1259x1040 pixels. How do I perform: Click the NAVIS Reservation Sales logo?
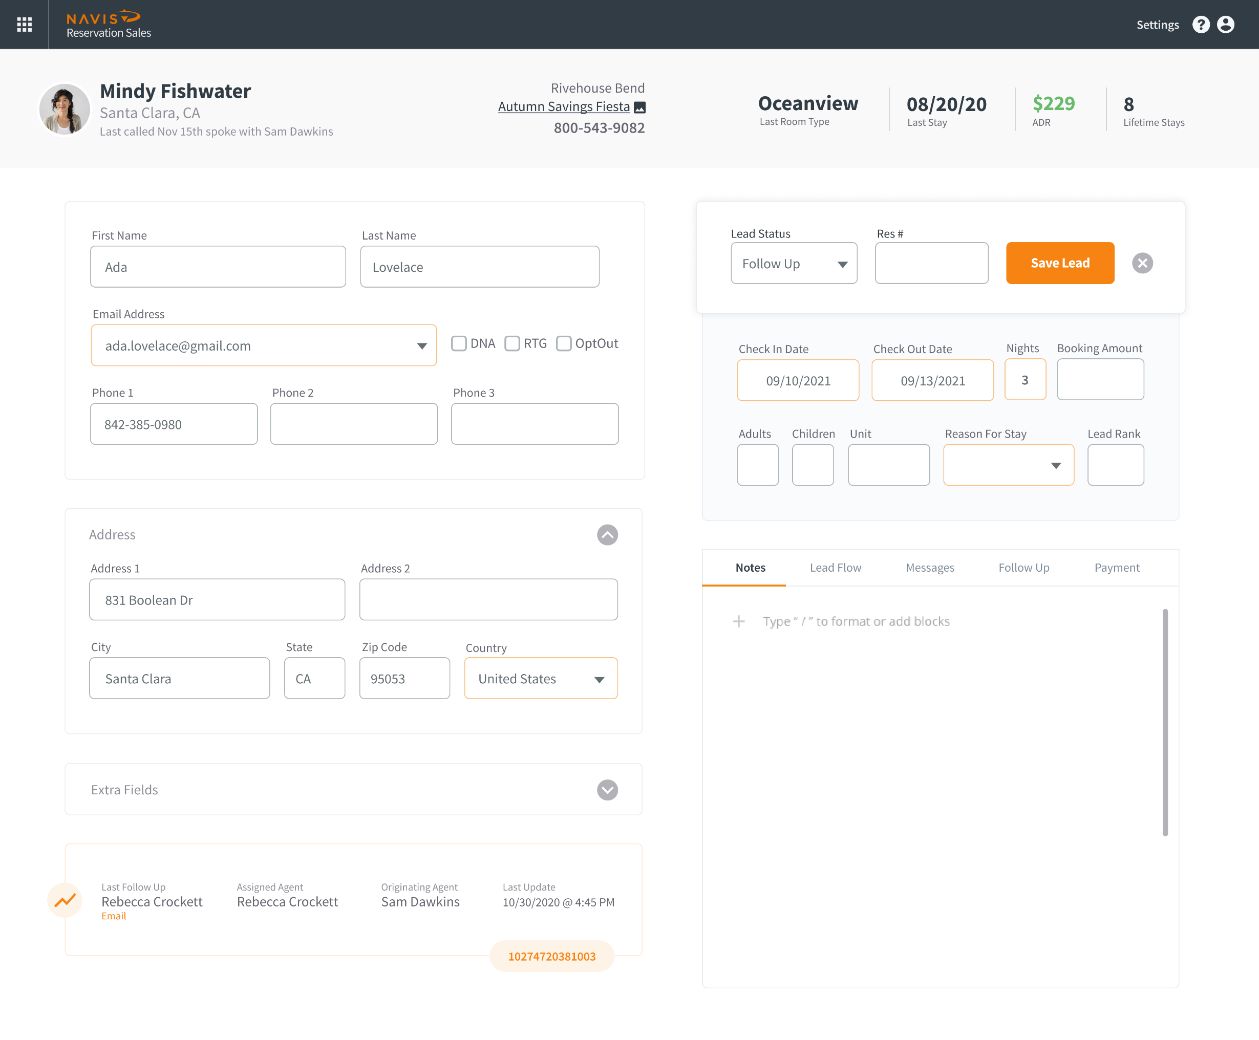[x=108, y=24]
